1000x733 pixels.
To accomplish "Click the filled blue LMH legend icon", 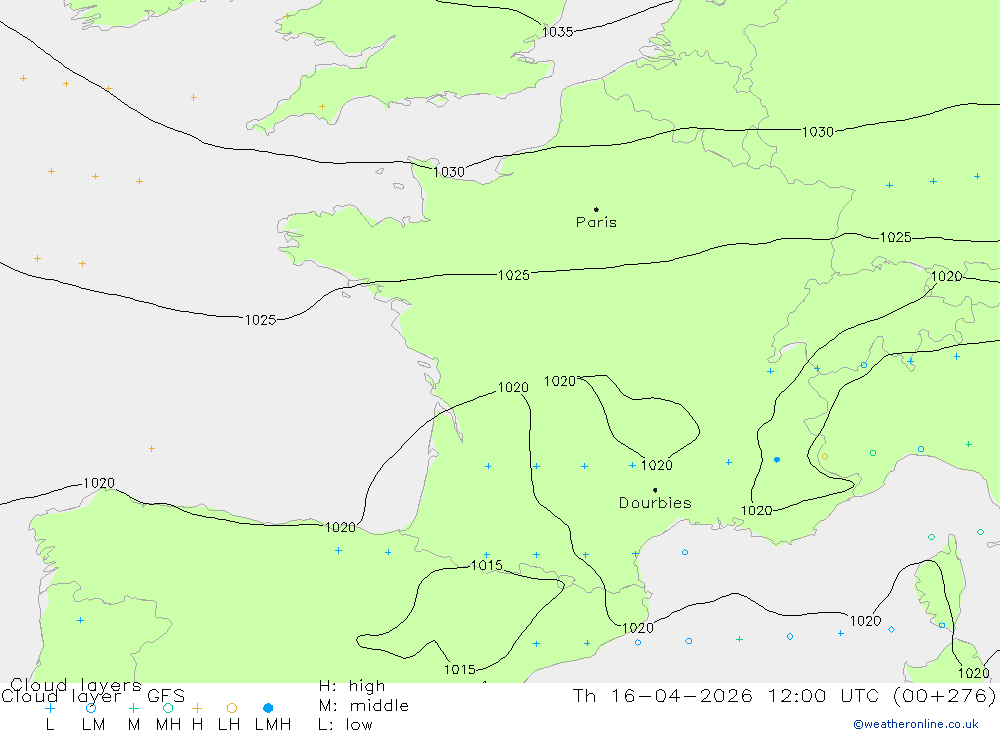I will click(x=268, y=708).
